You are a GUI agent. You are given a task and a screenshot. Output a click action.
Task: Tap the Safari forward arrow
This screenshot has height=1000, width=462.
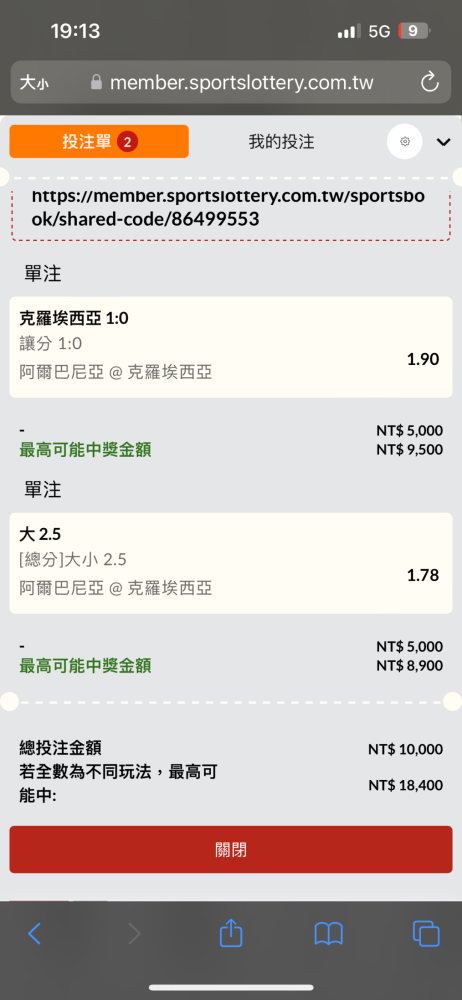point(134,934)
